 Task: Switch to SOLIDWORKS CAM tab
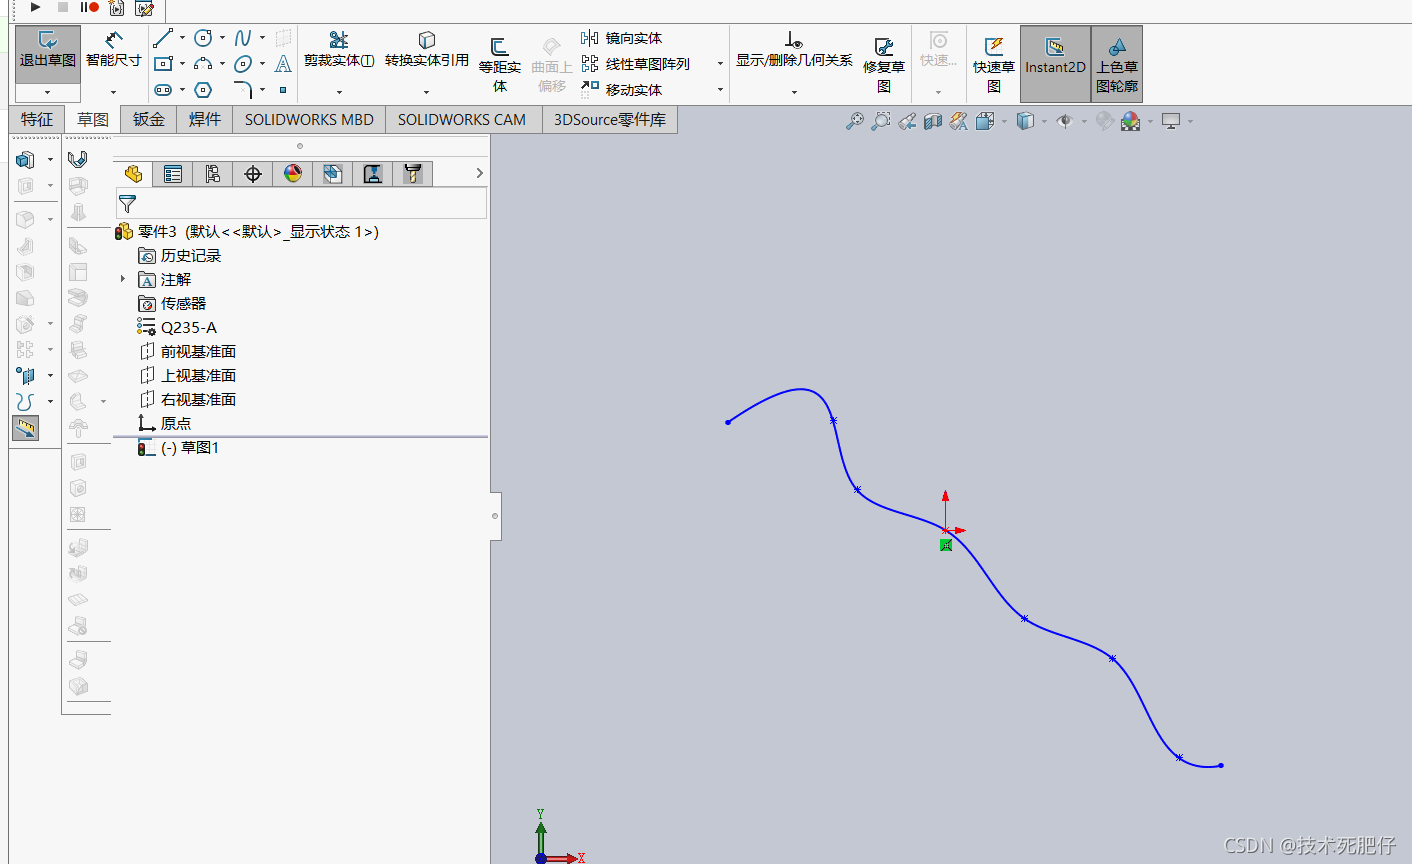coord(462,119)
